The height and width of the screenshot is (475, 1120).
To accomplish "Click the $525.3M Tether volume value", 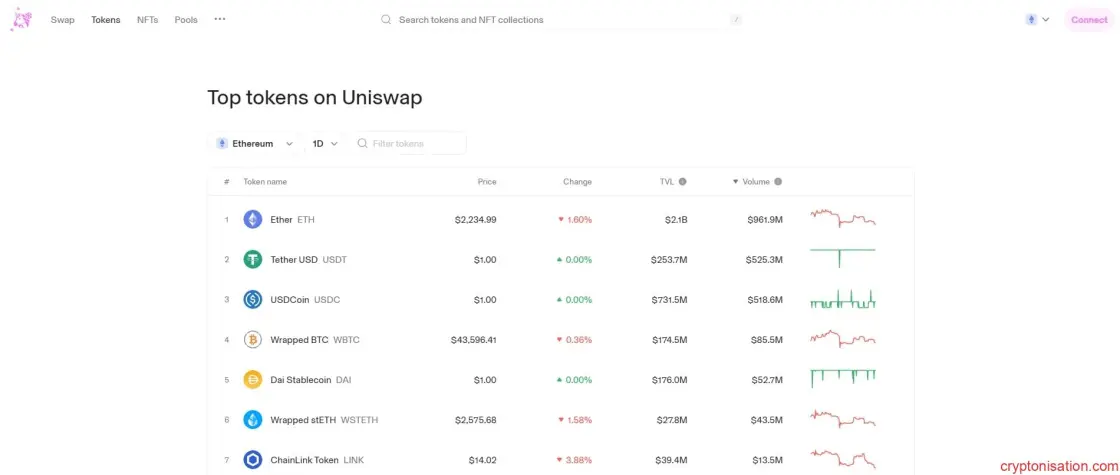I will pyautogui.click(x=764, y=259).
